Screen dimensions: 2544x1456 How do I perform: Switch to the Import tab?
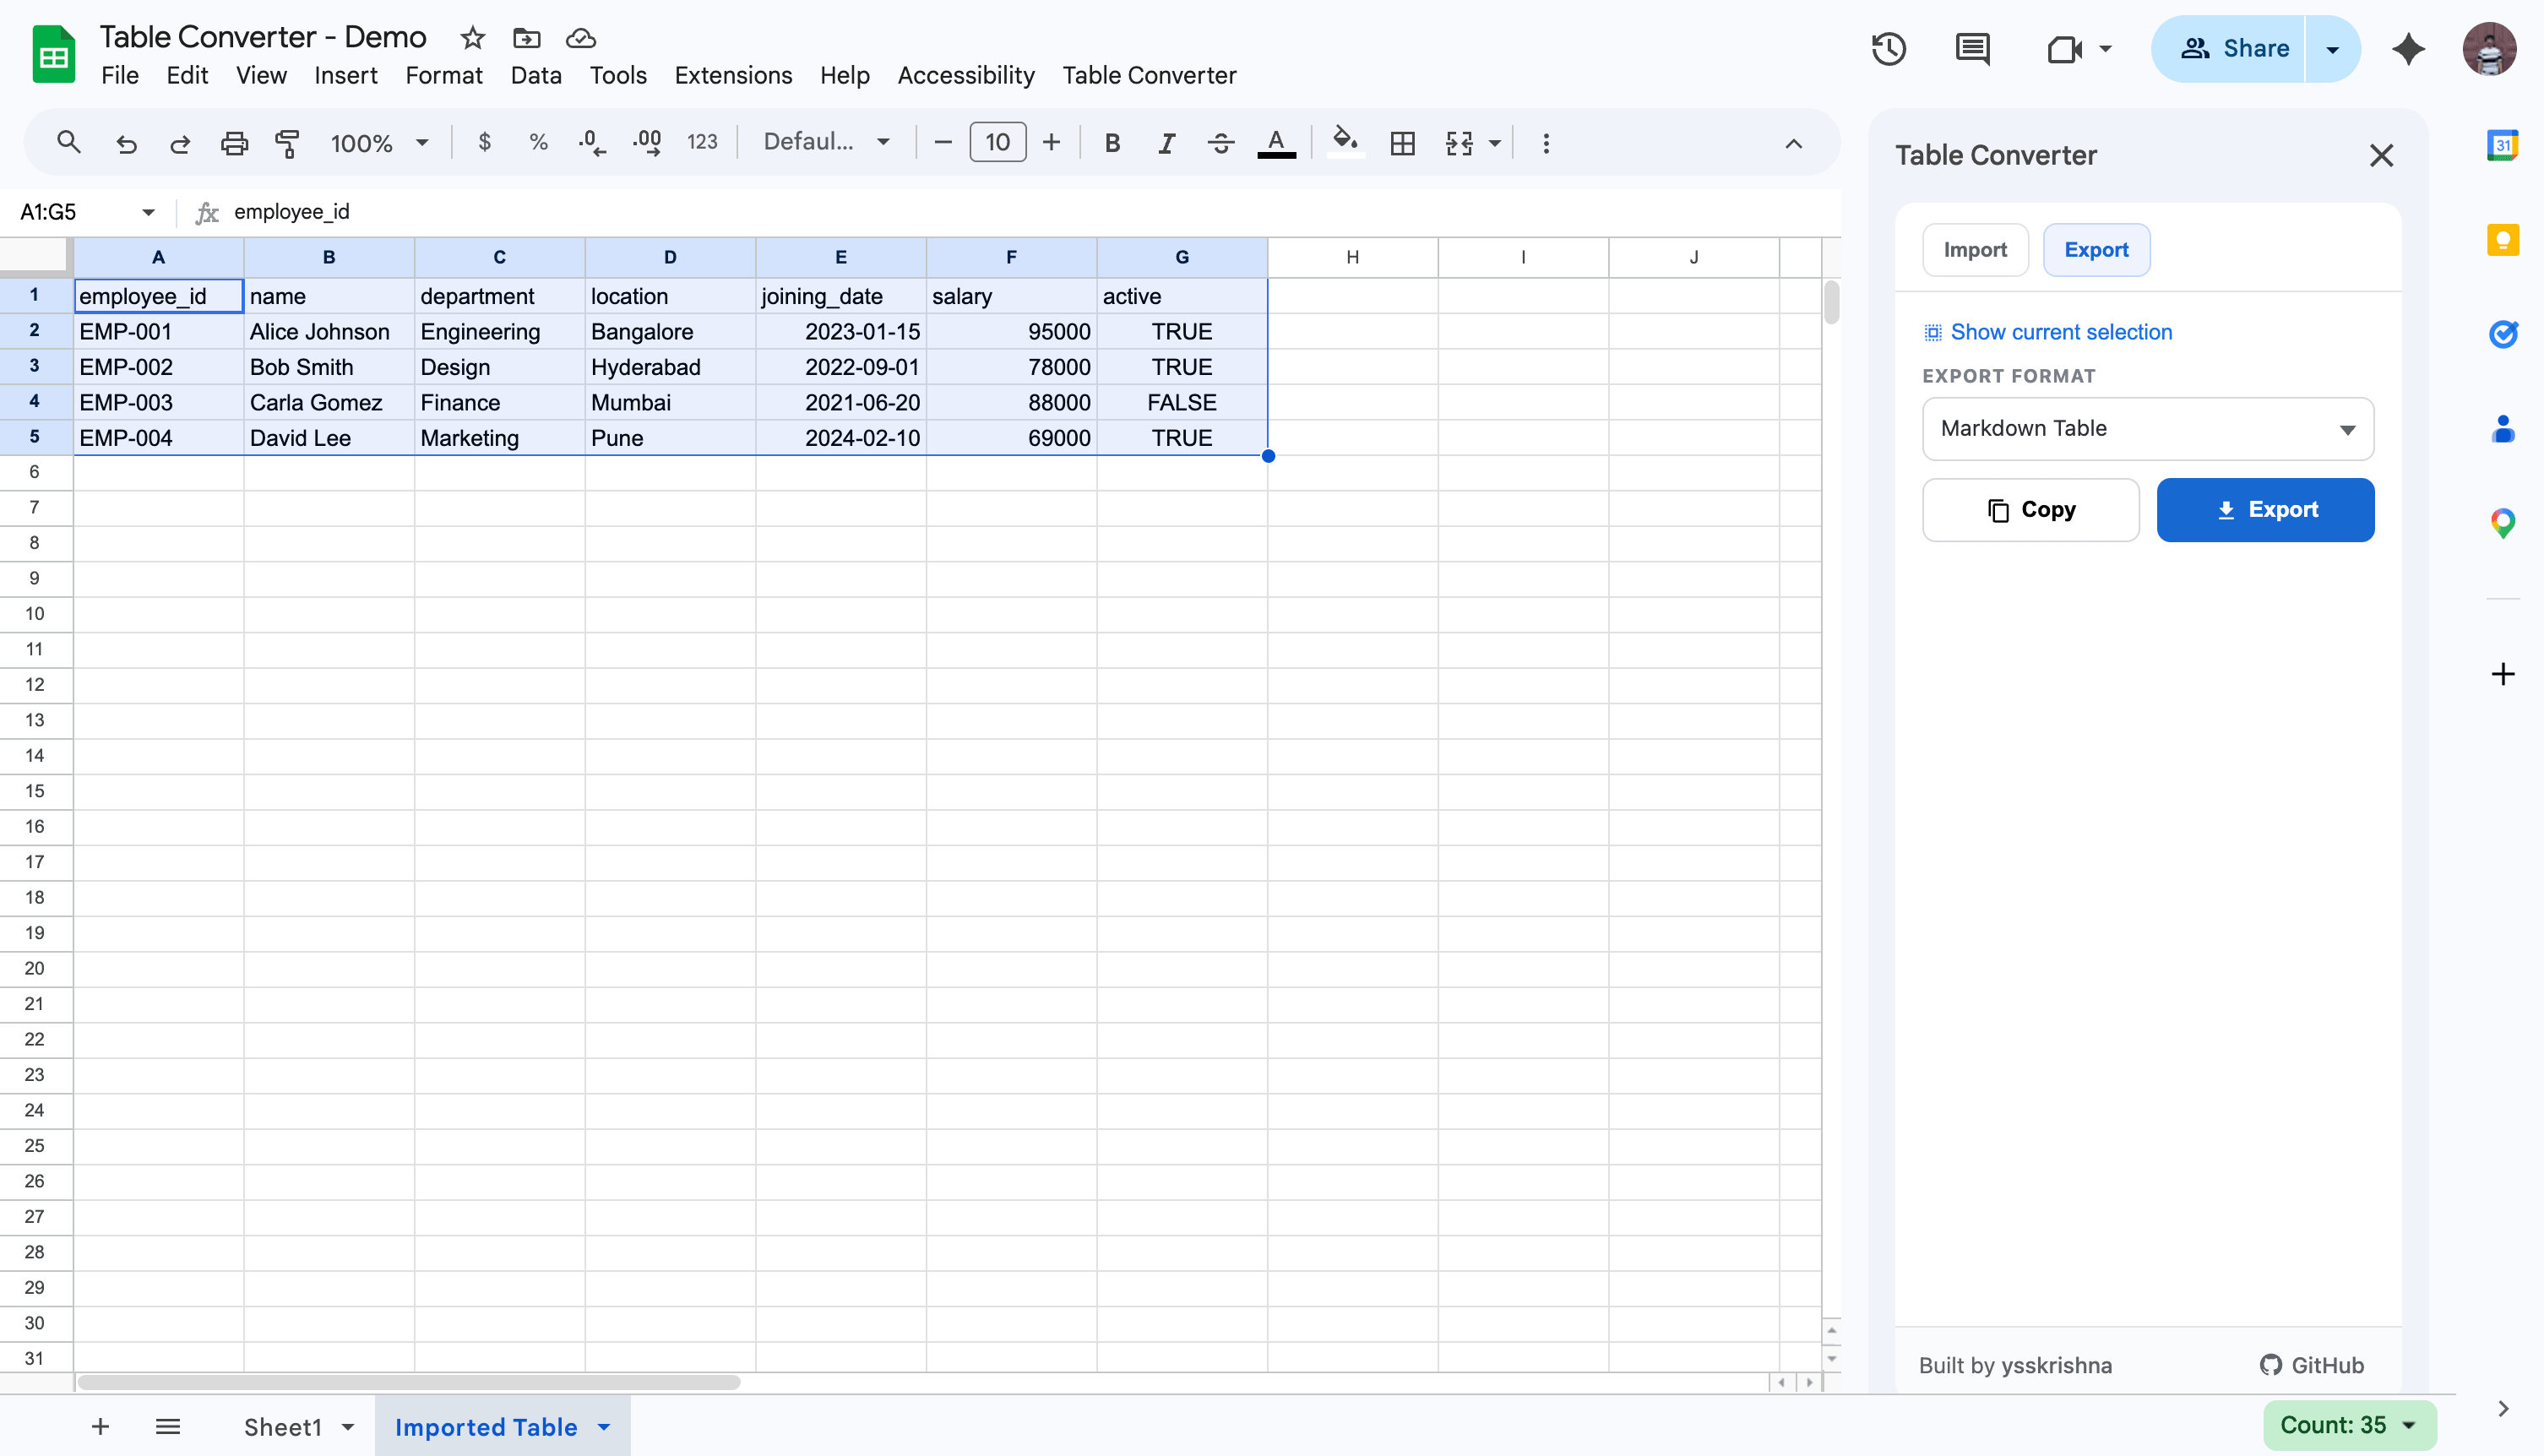[x=1974, y=250]
